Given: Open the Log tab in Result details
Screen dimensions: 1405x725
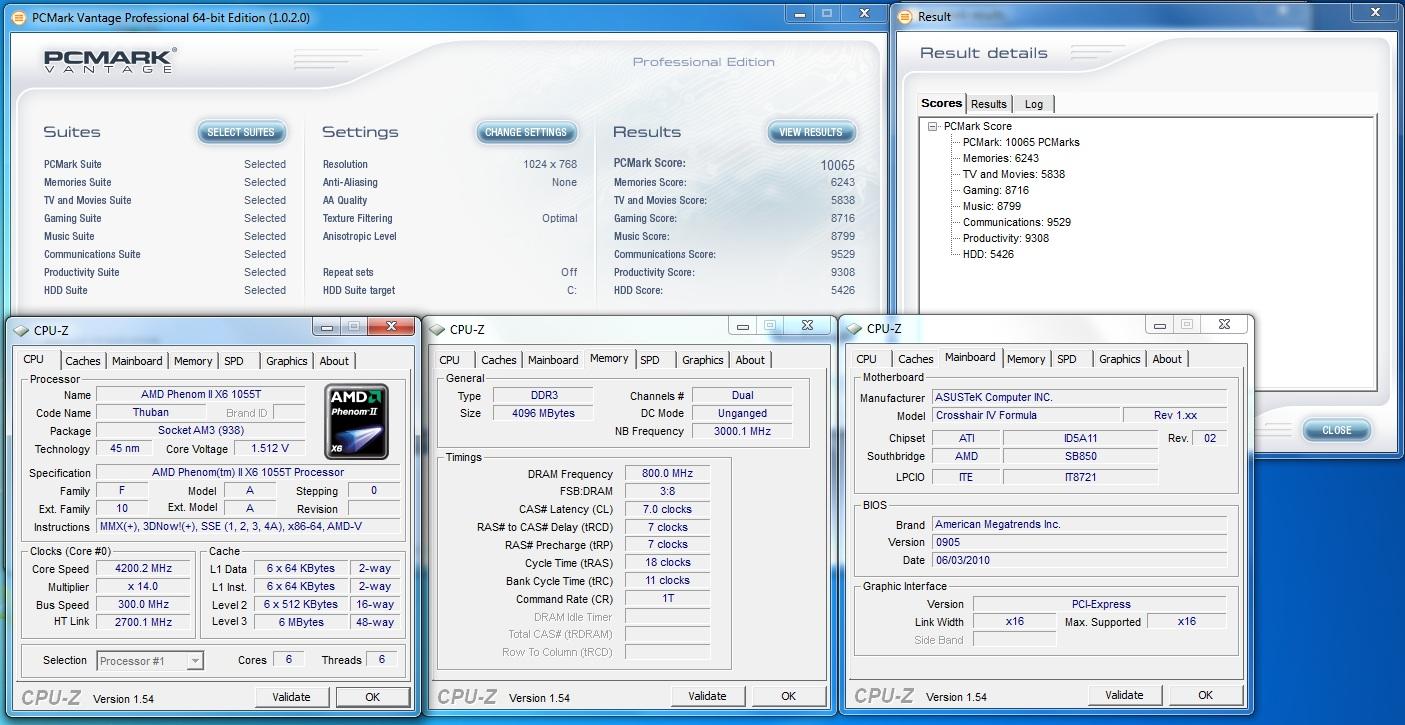Looking at the screenshot, I should click(x=1034, y=104).
